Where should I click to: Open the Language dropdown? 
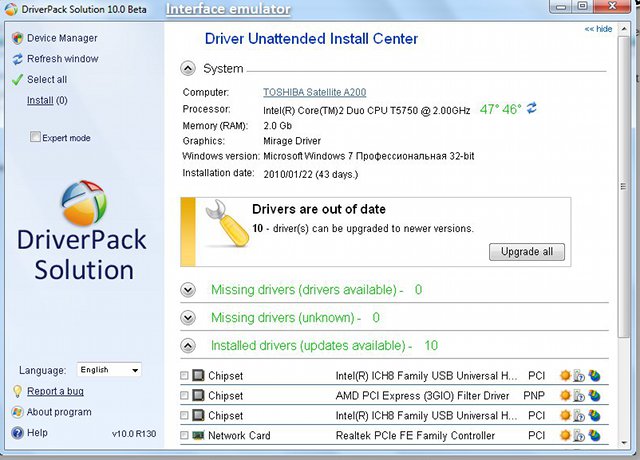pyautogui.click(x=109, y=370)
